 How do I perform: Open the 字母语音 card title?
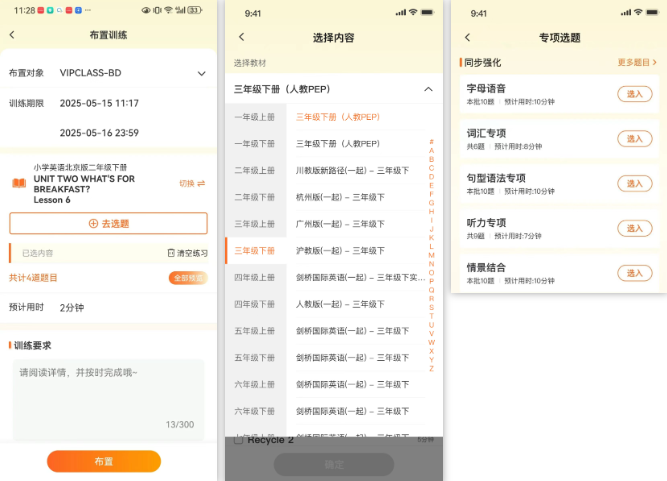tap(486, 88)
